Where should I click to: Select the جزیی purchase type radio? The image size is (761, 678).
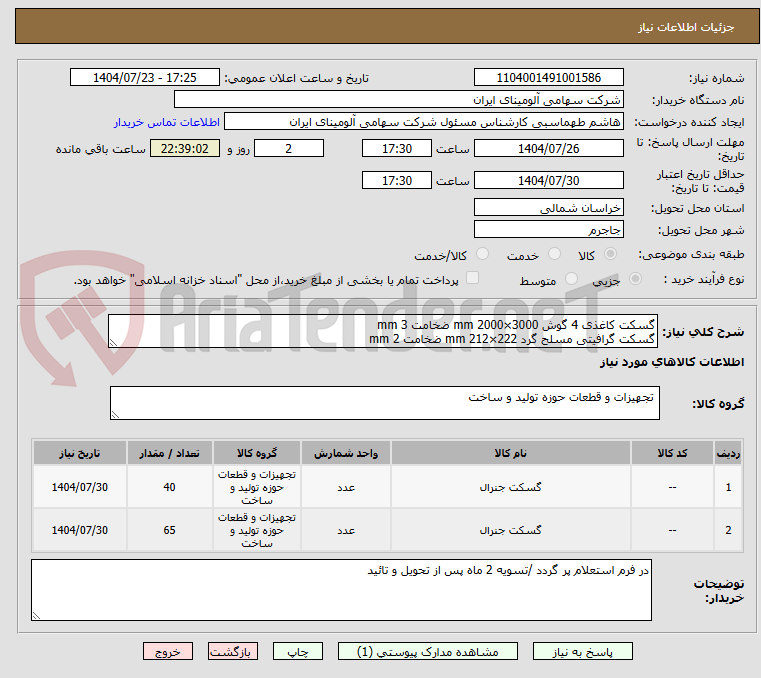[635, 279]
